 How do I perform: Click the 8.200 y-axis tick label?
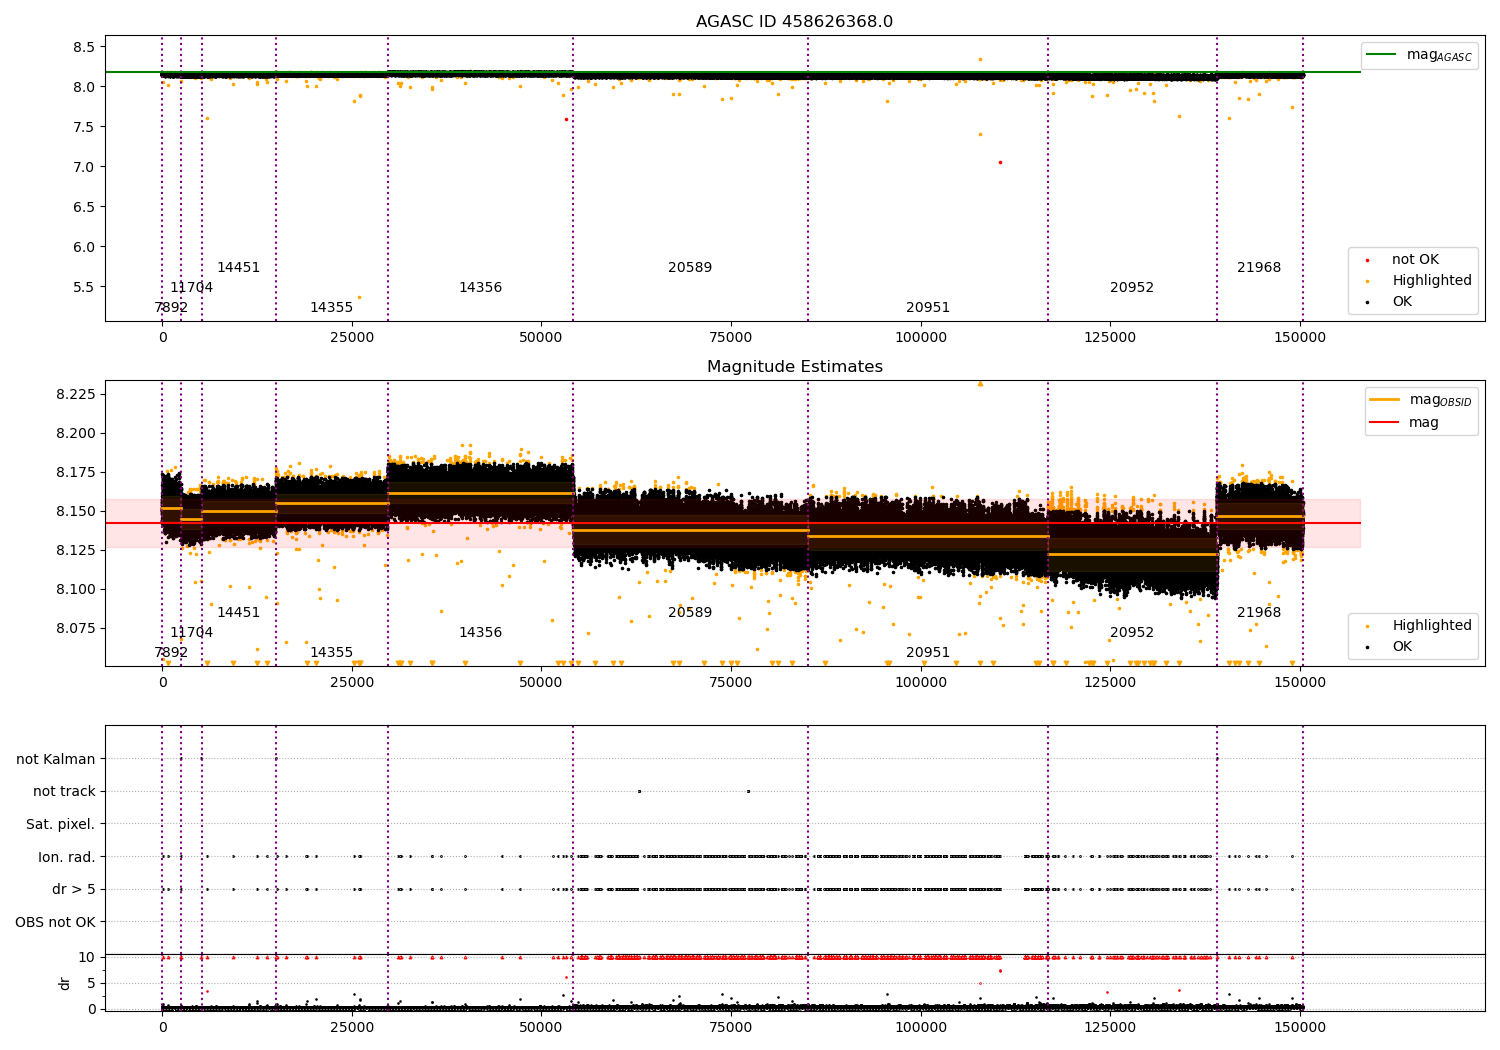[x=76, y=434]
